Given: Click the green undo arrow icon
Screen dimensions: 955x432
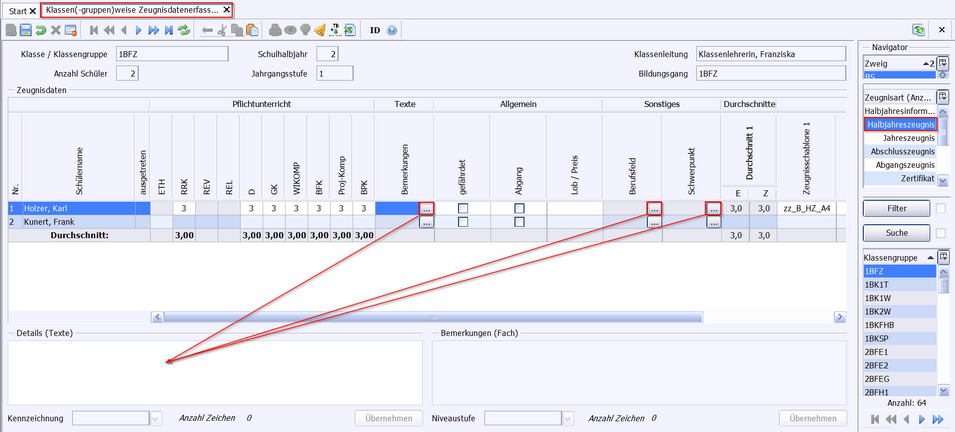Looking at the screenshot, I should point(41,30).
